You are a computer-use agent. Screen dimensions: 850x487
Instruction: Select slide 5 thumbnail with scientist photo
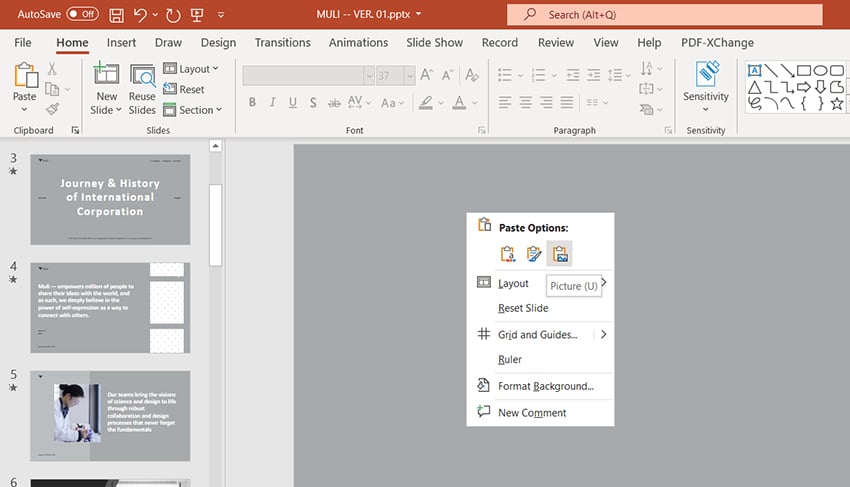110,416
